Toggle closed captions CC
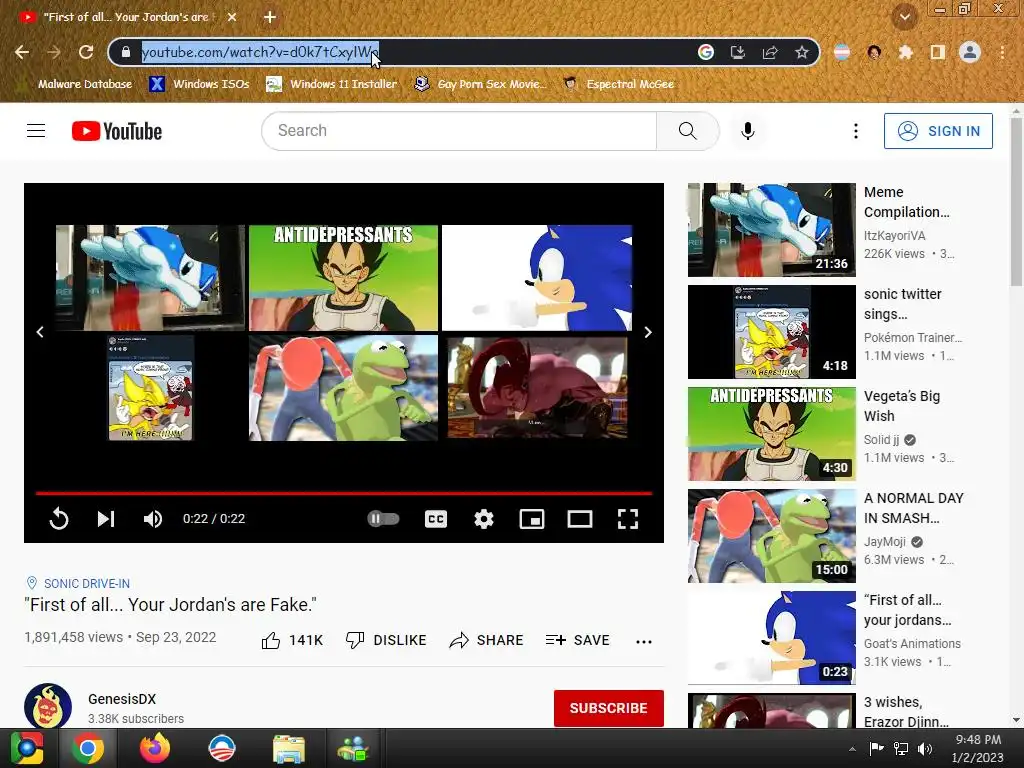Image resolution: width=1024 pixels, height=768 pixels. [x=436, y=519]
